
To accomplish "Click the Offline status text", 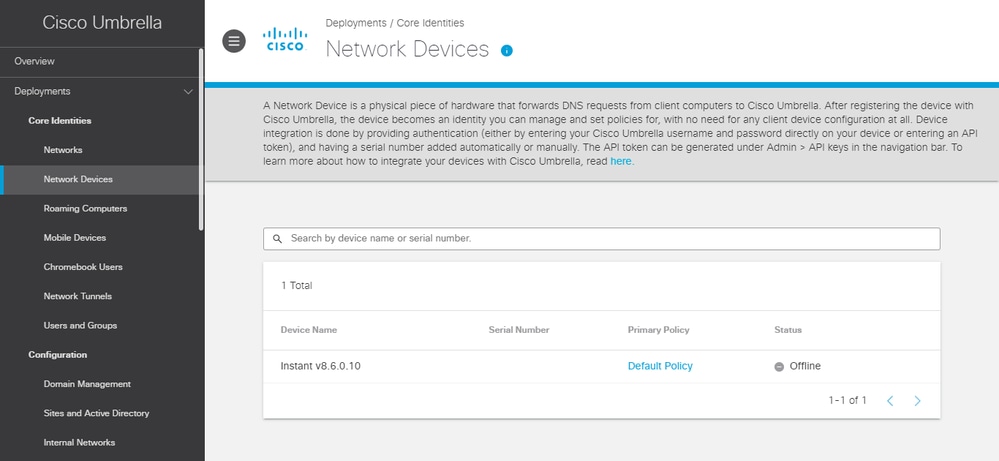I will [x=805, y=366].
